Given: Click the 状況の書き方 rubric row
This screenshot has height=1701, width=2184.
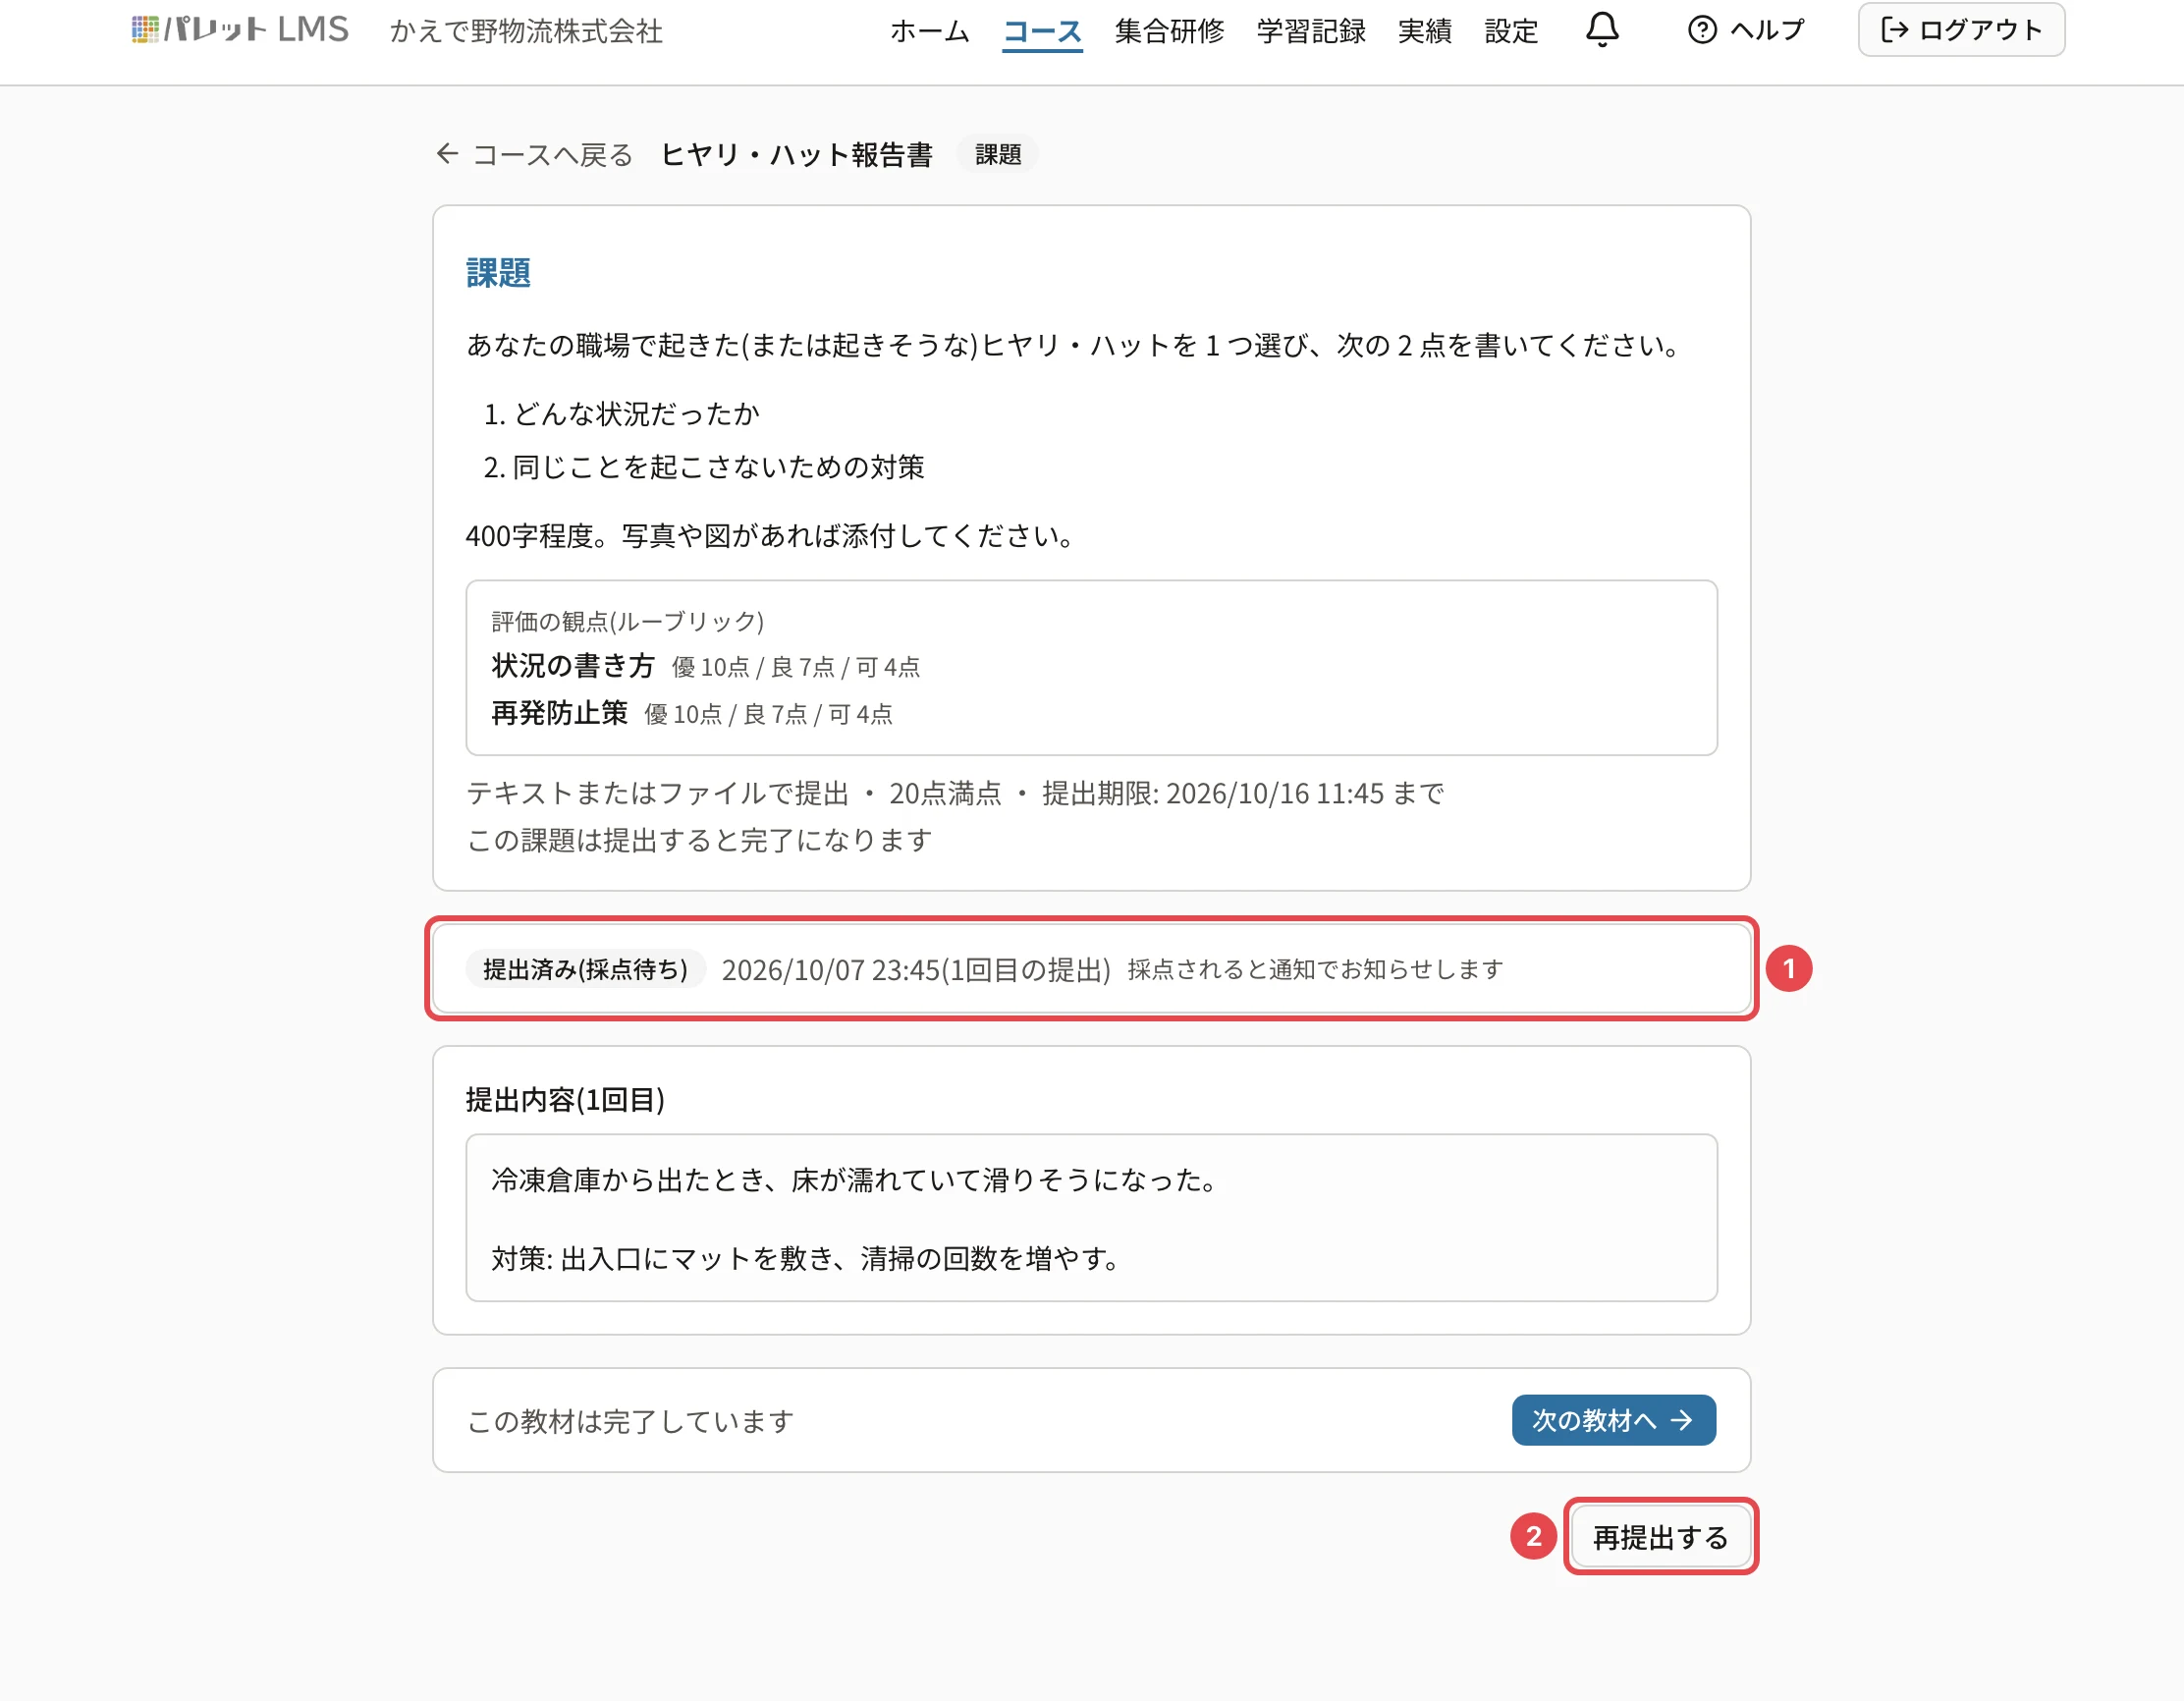Looking at the screenshot, I should (x=705, y=666).
